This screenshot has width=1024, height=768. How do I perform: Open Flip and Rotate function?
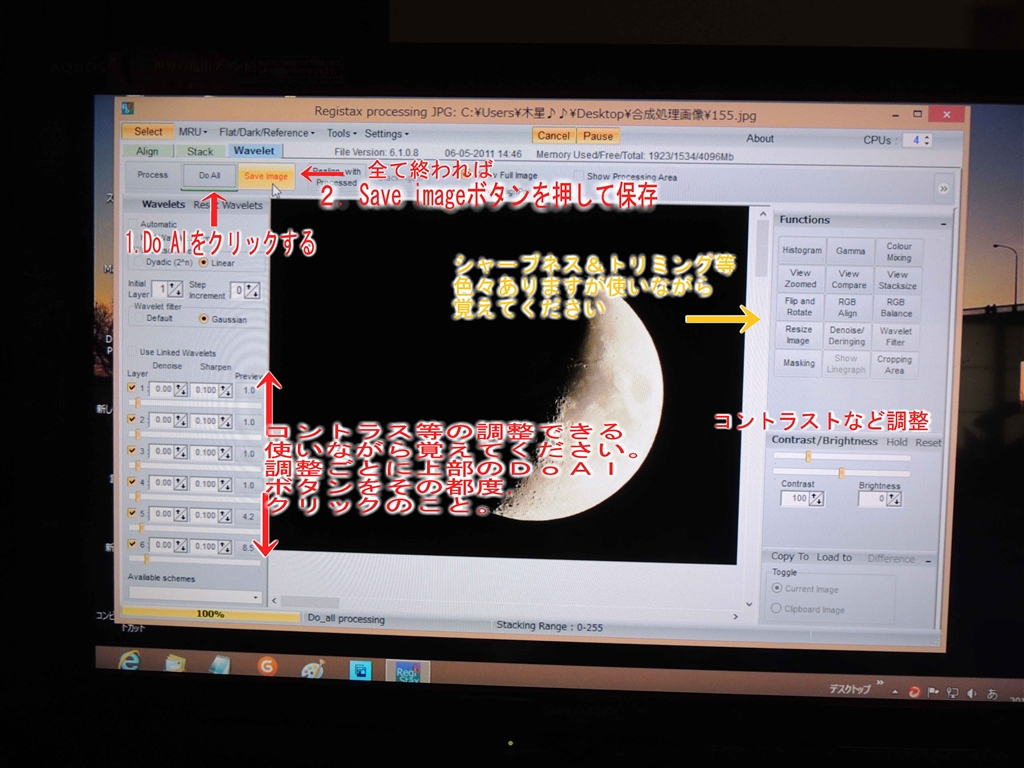(x=799, y=306)
